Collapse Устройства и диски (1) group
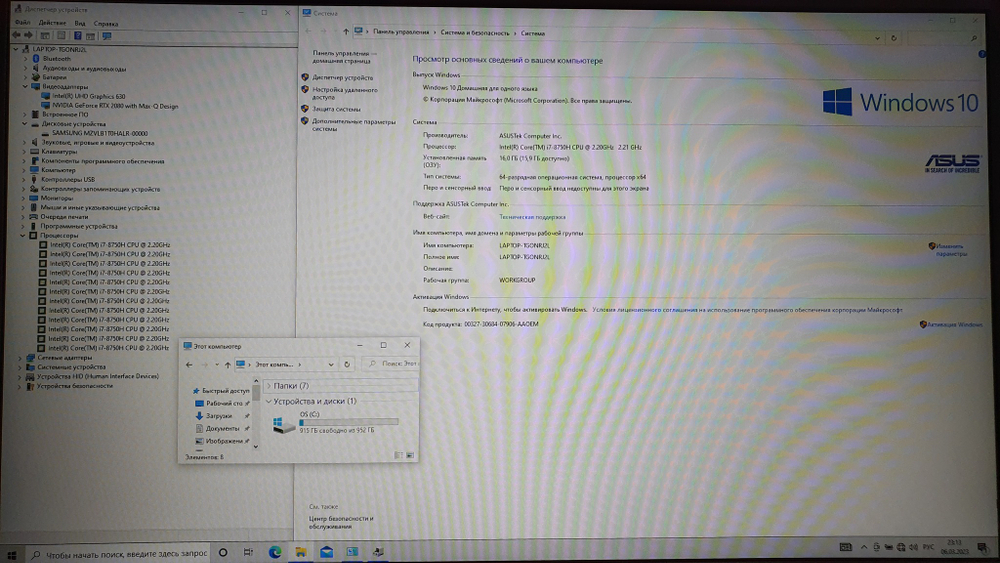 click(268, 401)
